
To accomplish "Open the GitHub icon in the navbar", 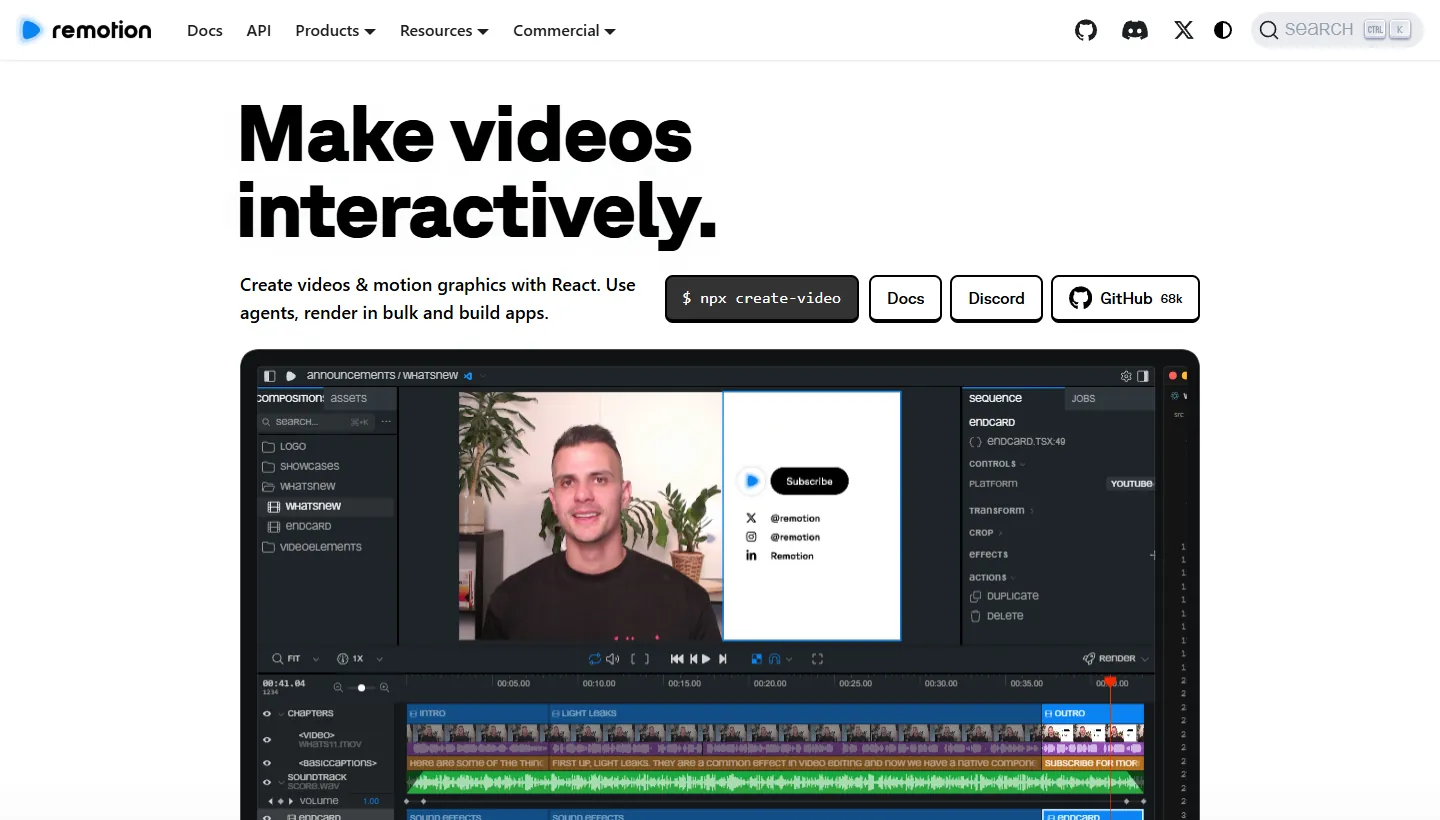I will coord(1086,30).
